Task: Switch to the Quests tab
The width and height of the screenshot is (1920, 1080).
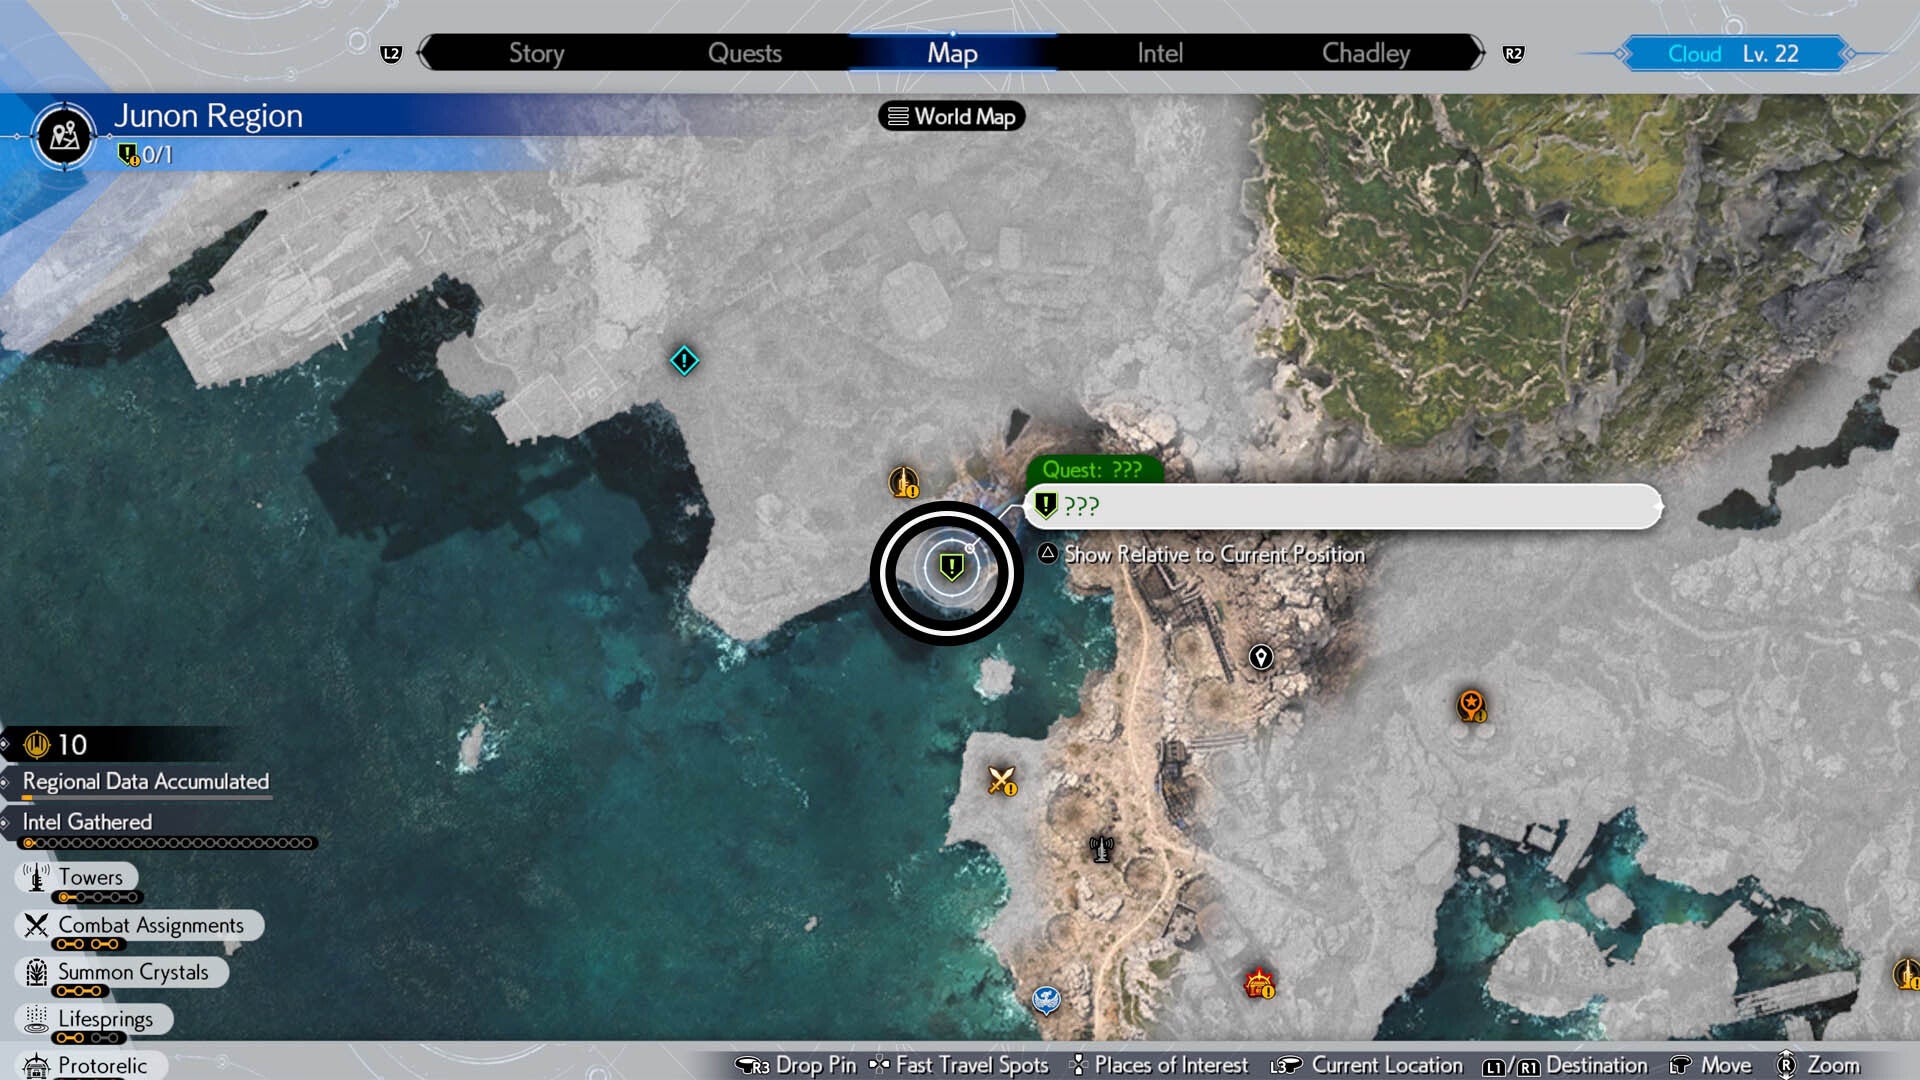Action: tap(744, 53)
